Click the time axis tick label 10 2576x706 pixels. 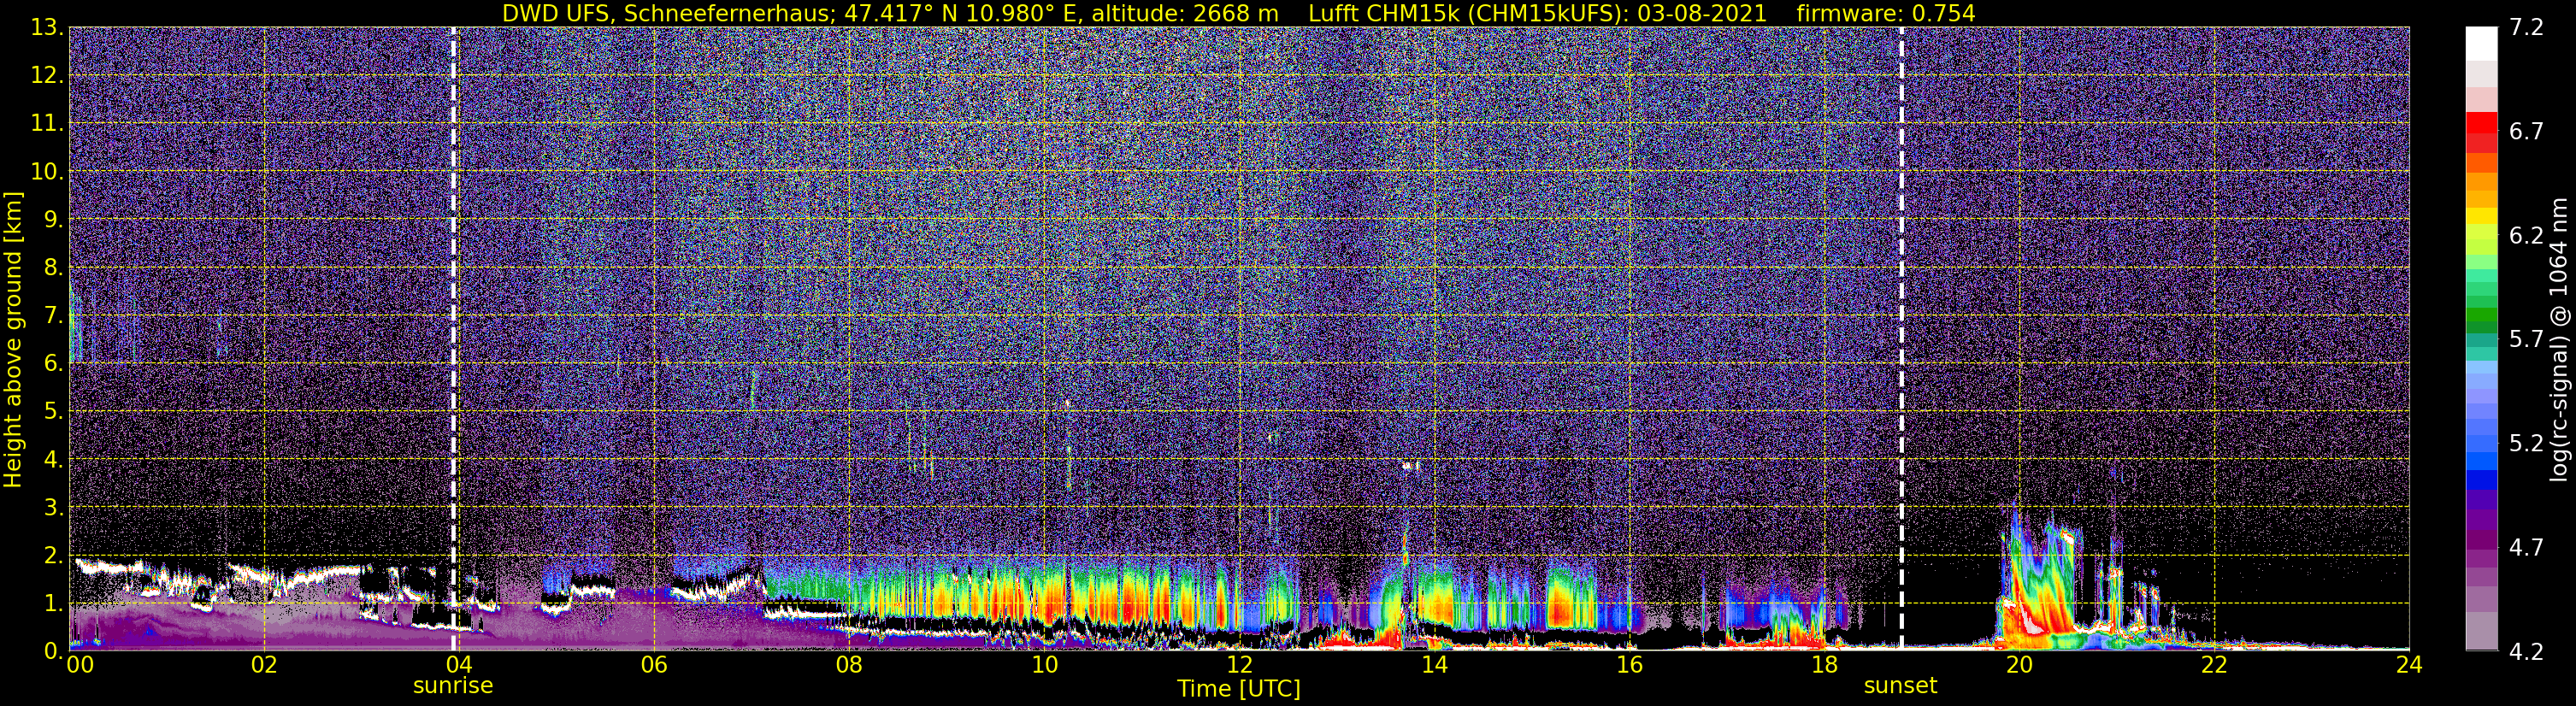coord(1044,665)
